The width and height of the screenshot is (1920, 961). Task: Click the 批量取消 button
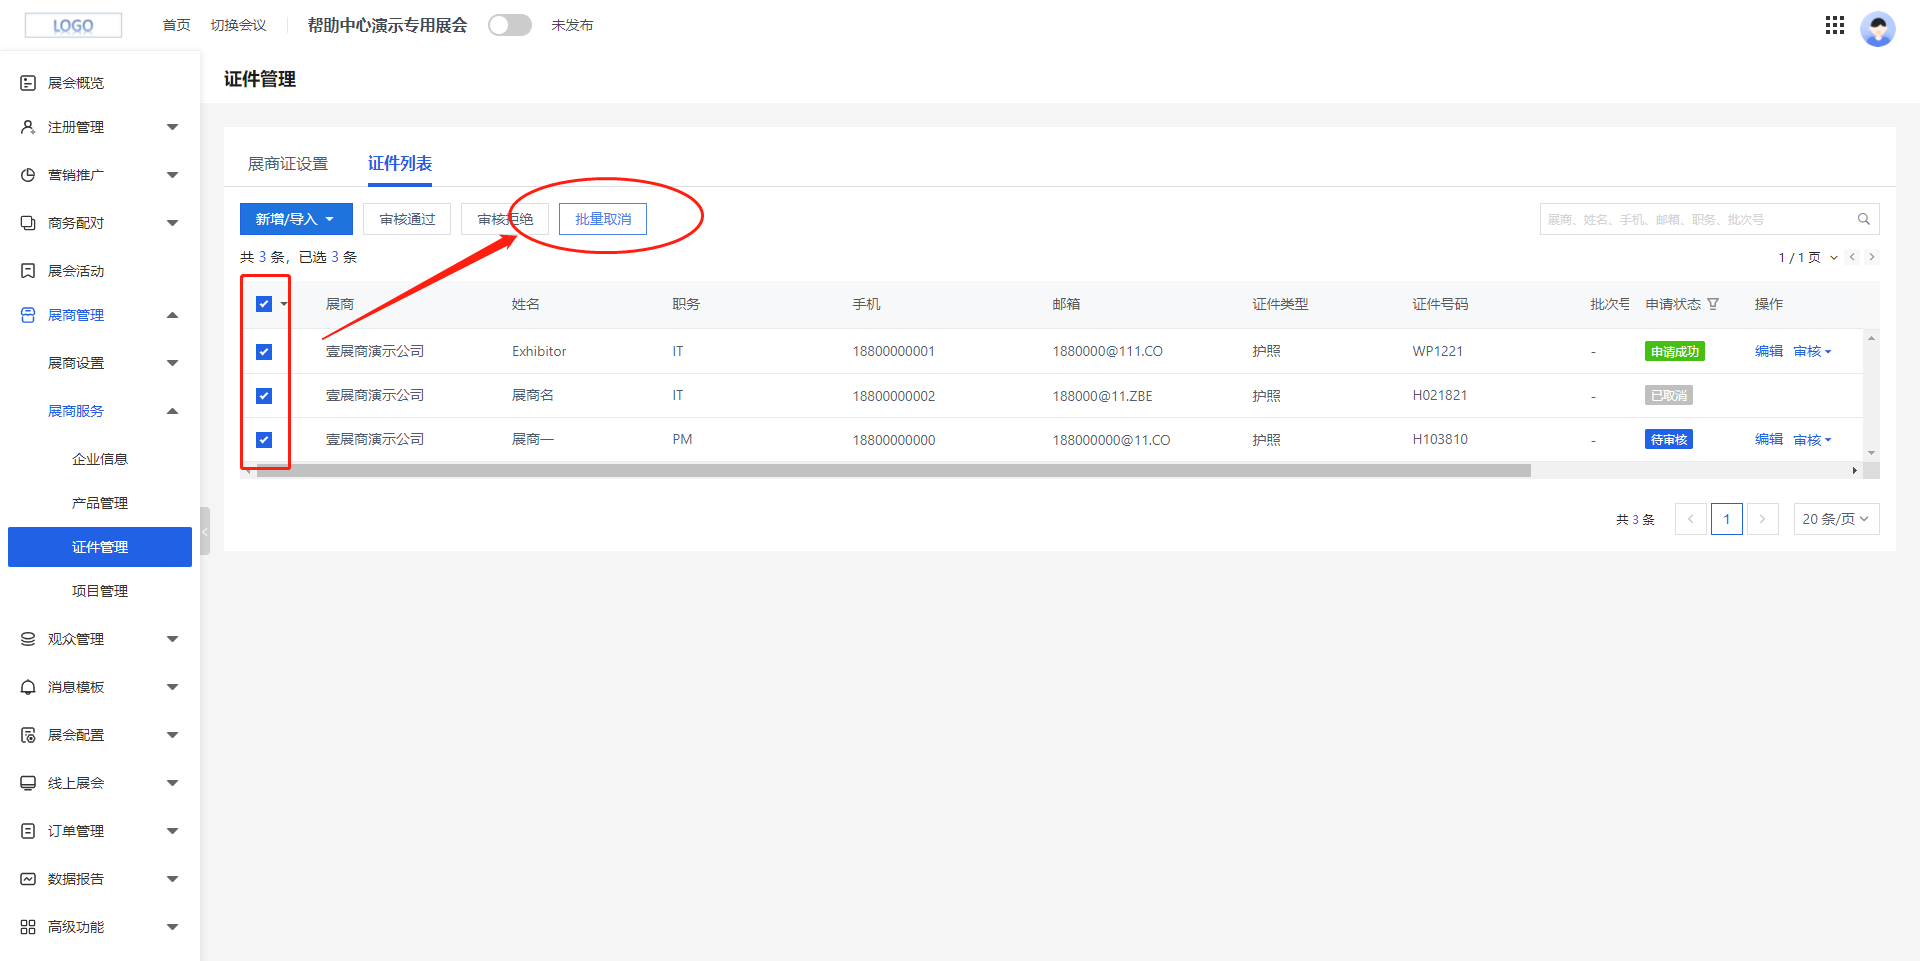coord(602,219)
